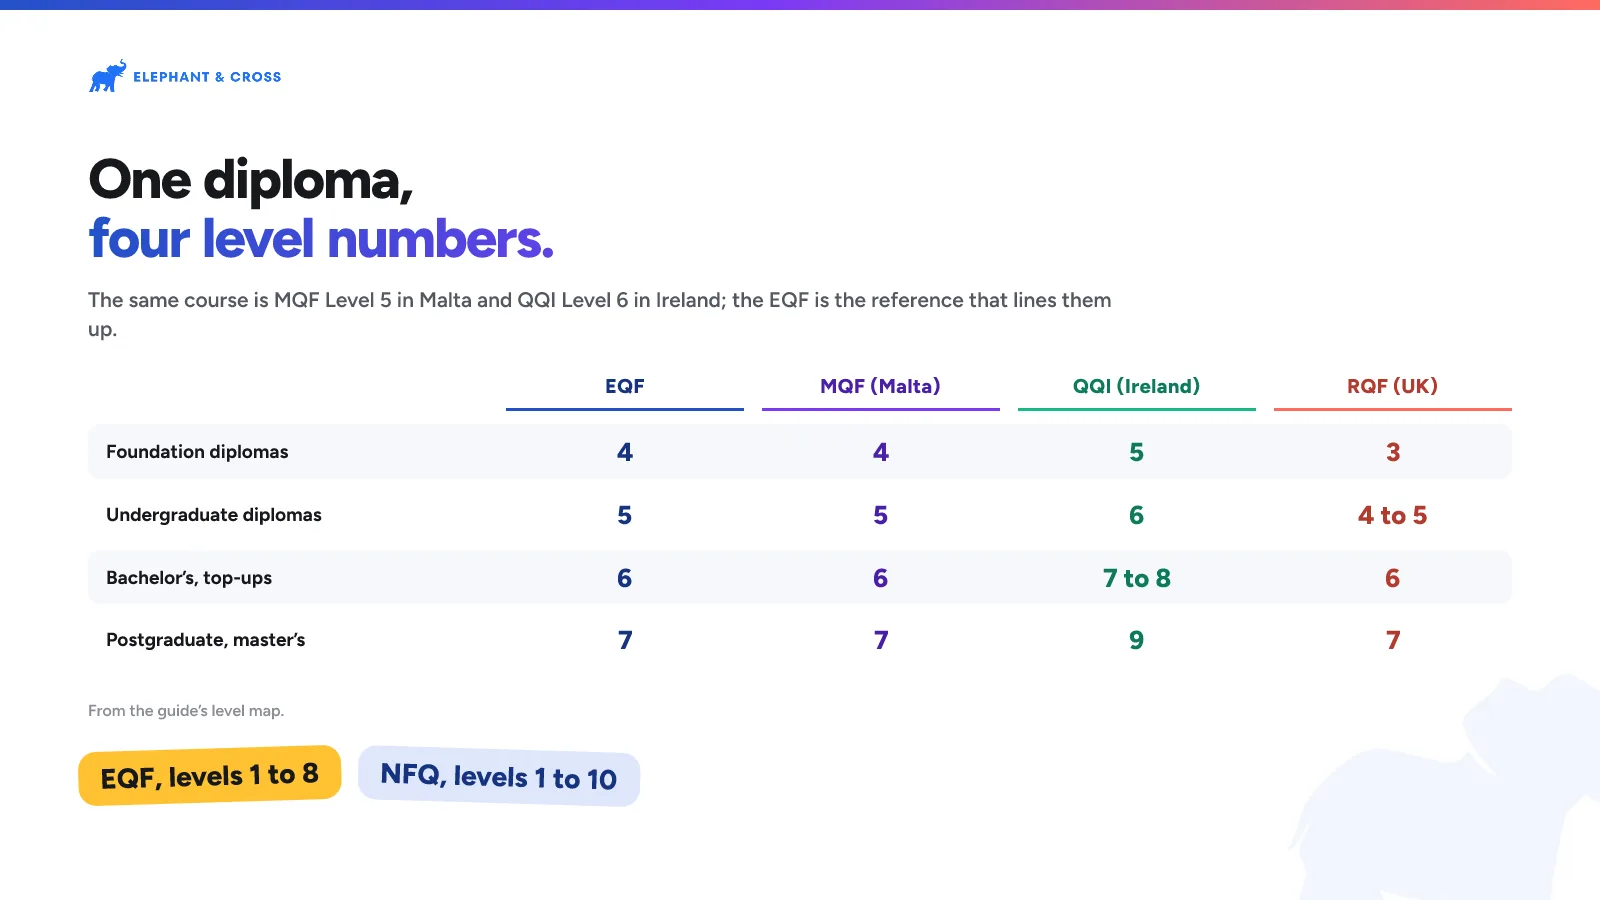The height and width of the screenshot is (900, 1600).
Task: Click the subtitle about MQF Level 5
Action: 600,314
